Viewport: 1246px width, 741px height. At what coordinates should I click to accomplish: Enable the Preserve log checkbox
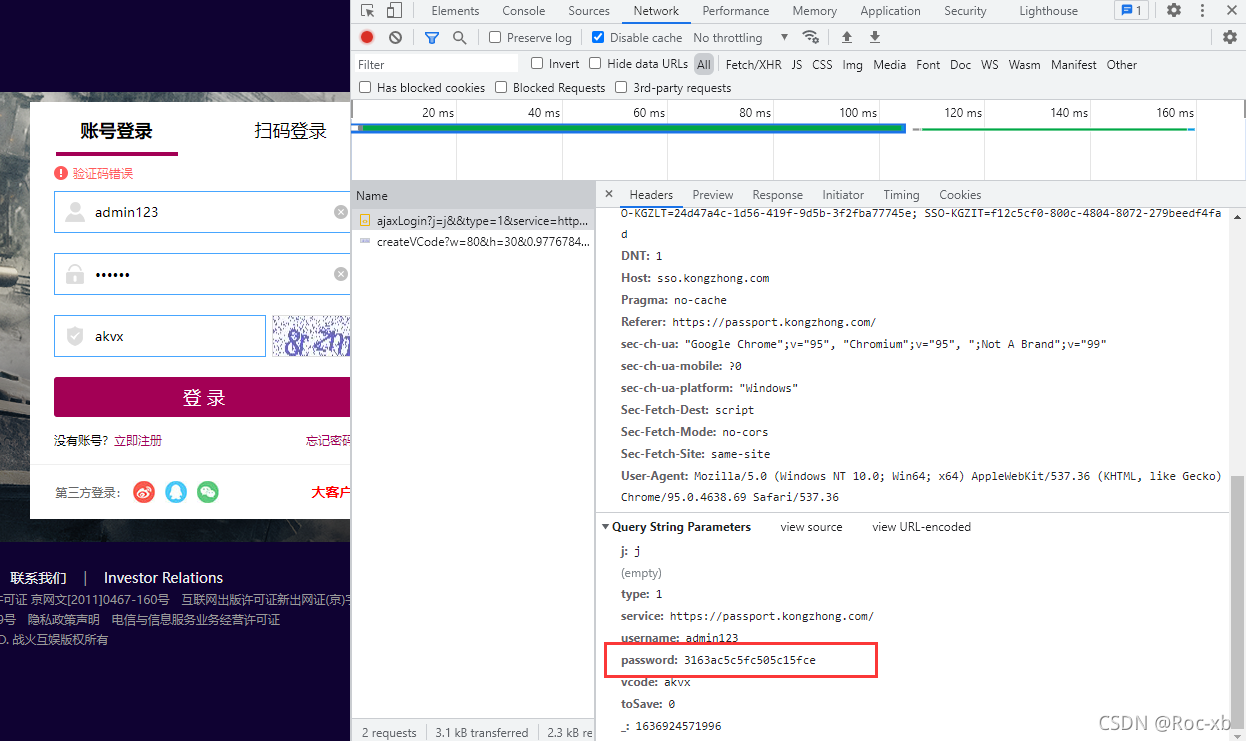click(x=495, y=37)
